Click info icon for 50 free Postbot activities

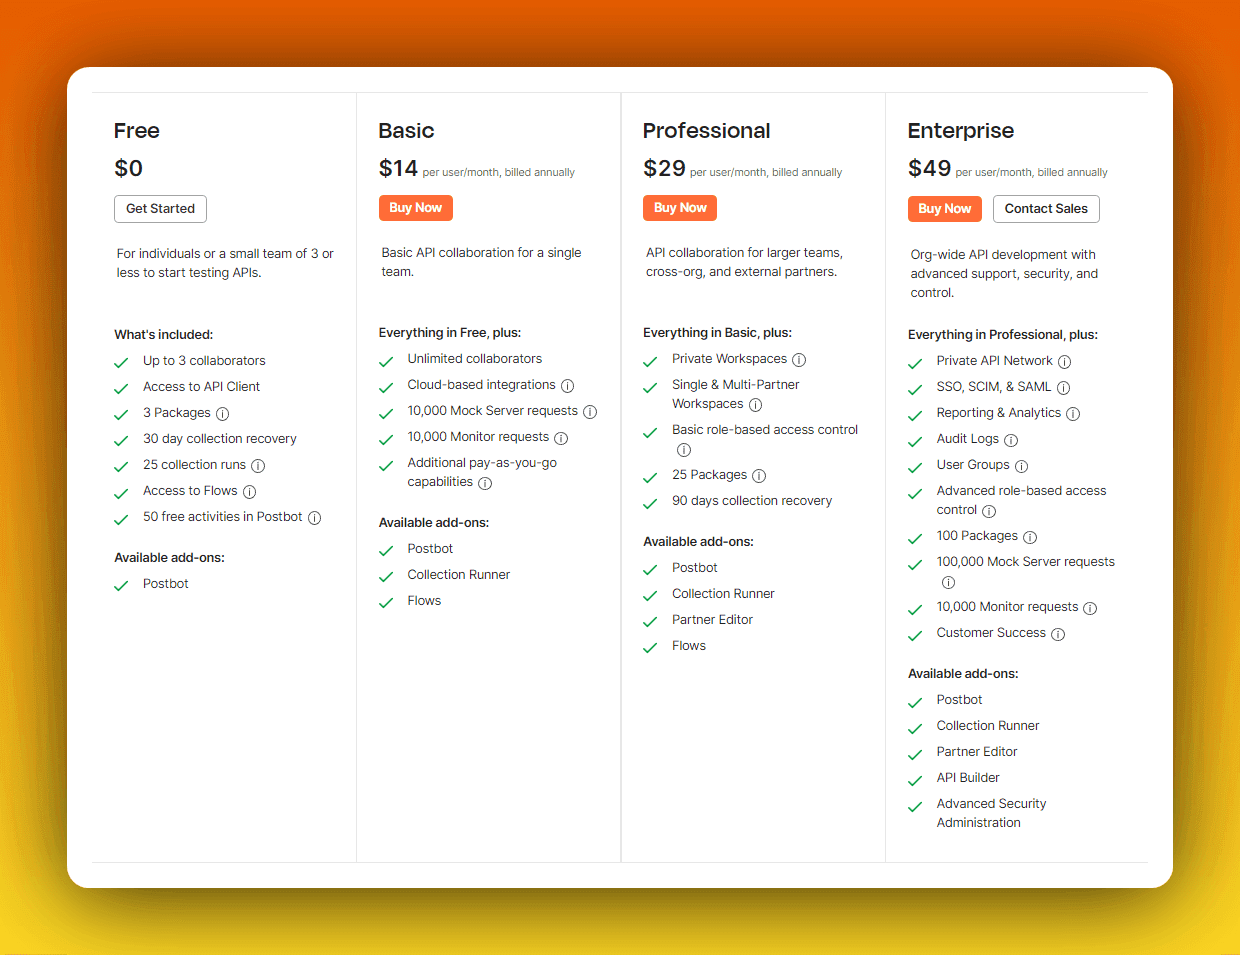click(314, 518)
